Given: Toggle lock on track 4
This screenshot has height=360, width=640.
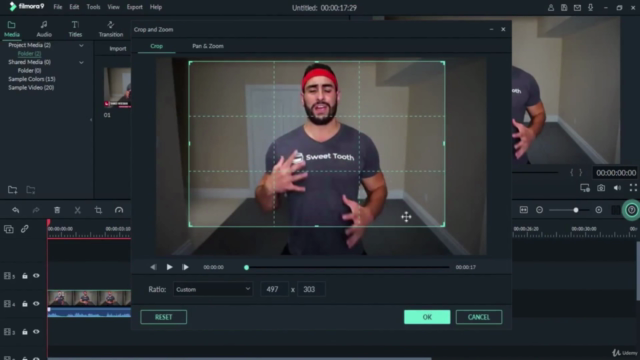Looking at the screenshot, I should [24, 304].
